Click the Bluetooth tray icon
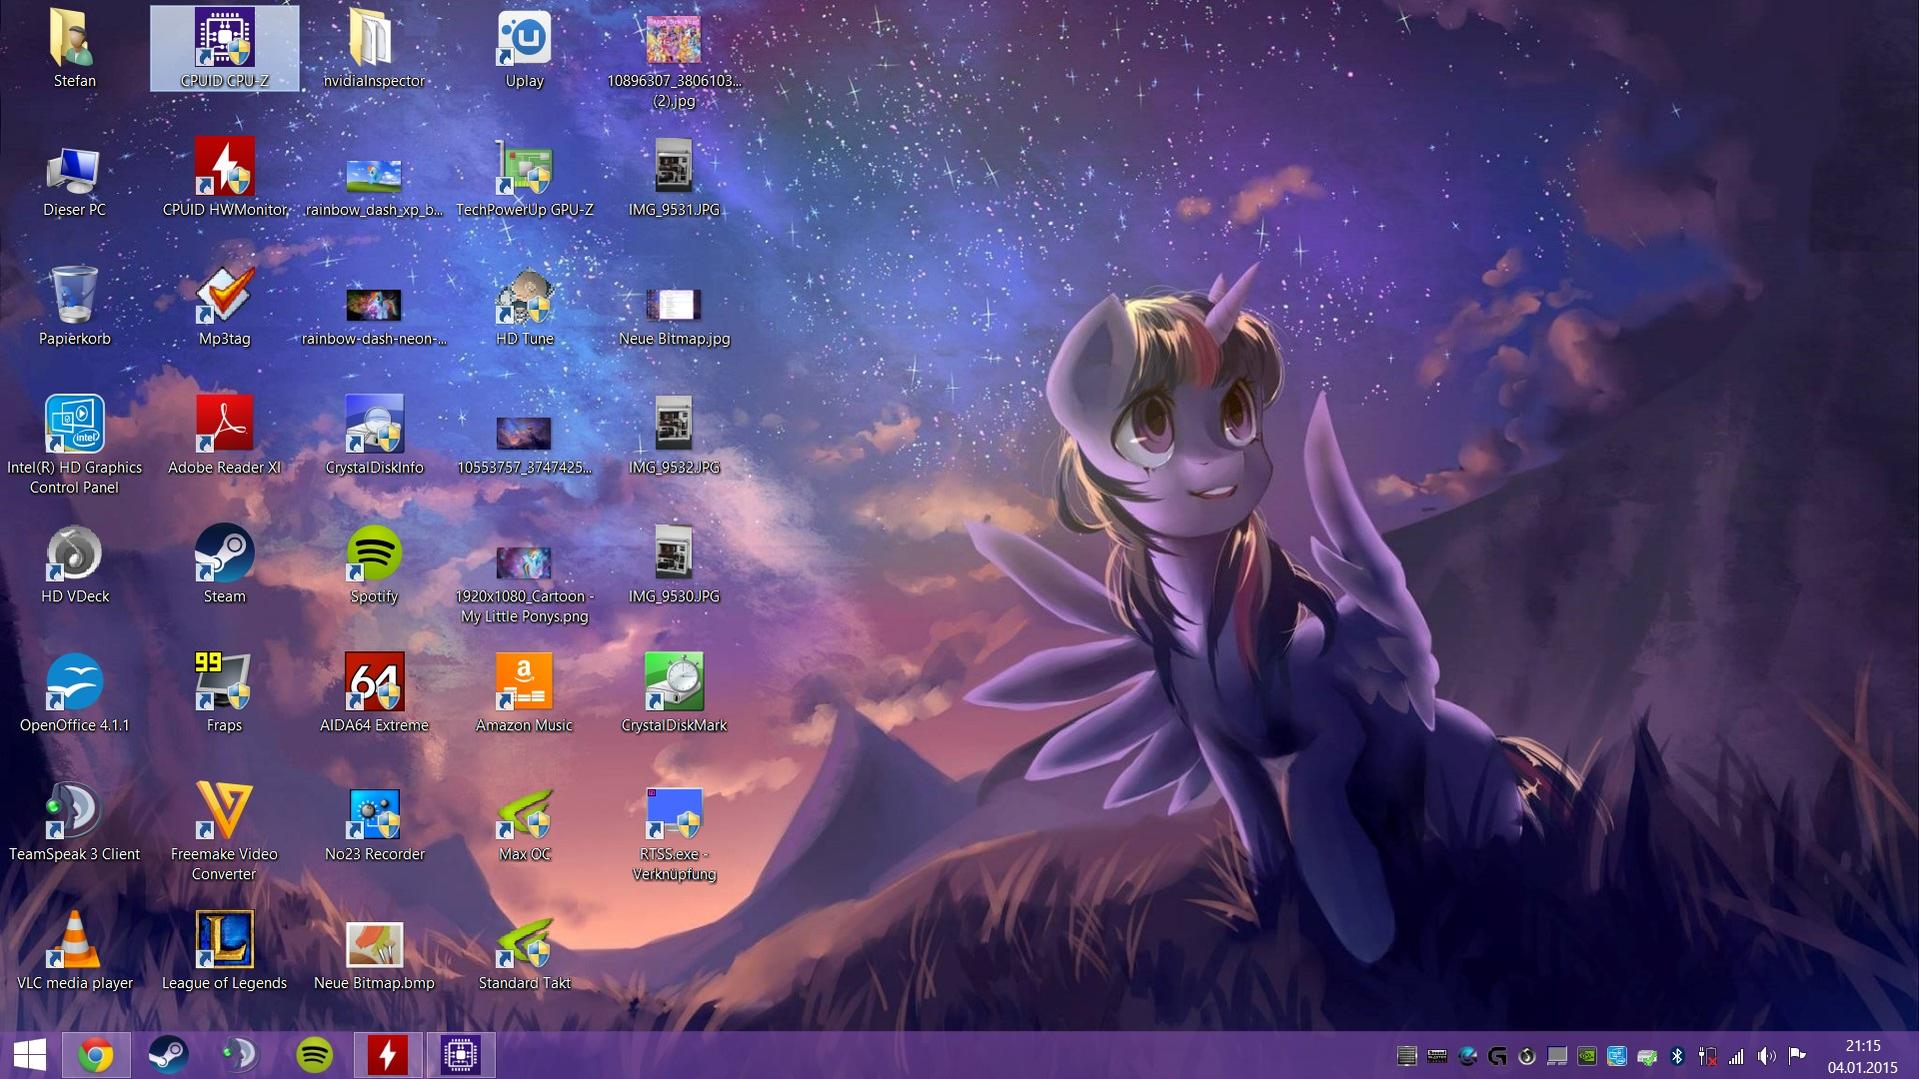The image size is (1919, 1079). 1677,1056
